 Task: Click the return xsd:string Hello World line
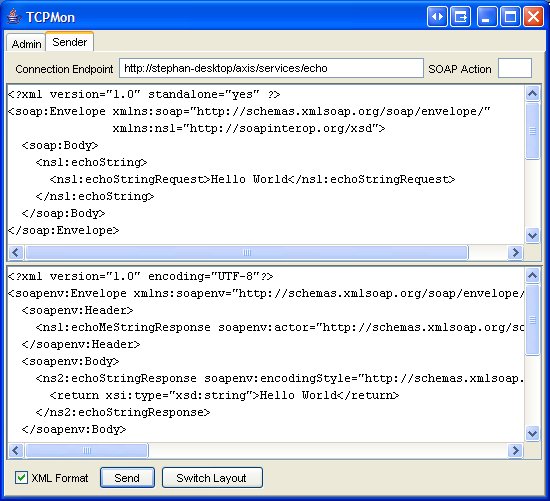click(x=224, y=395)
